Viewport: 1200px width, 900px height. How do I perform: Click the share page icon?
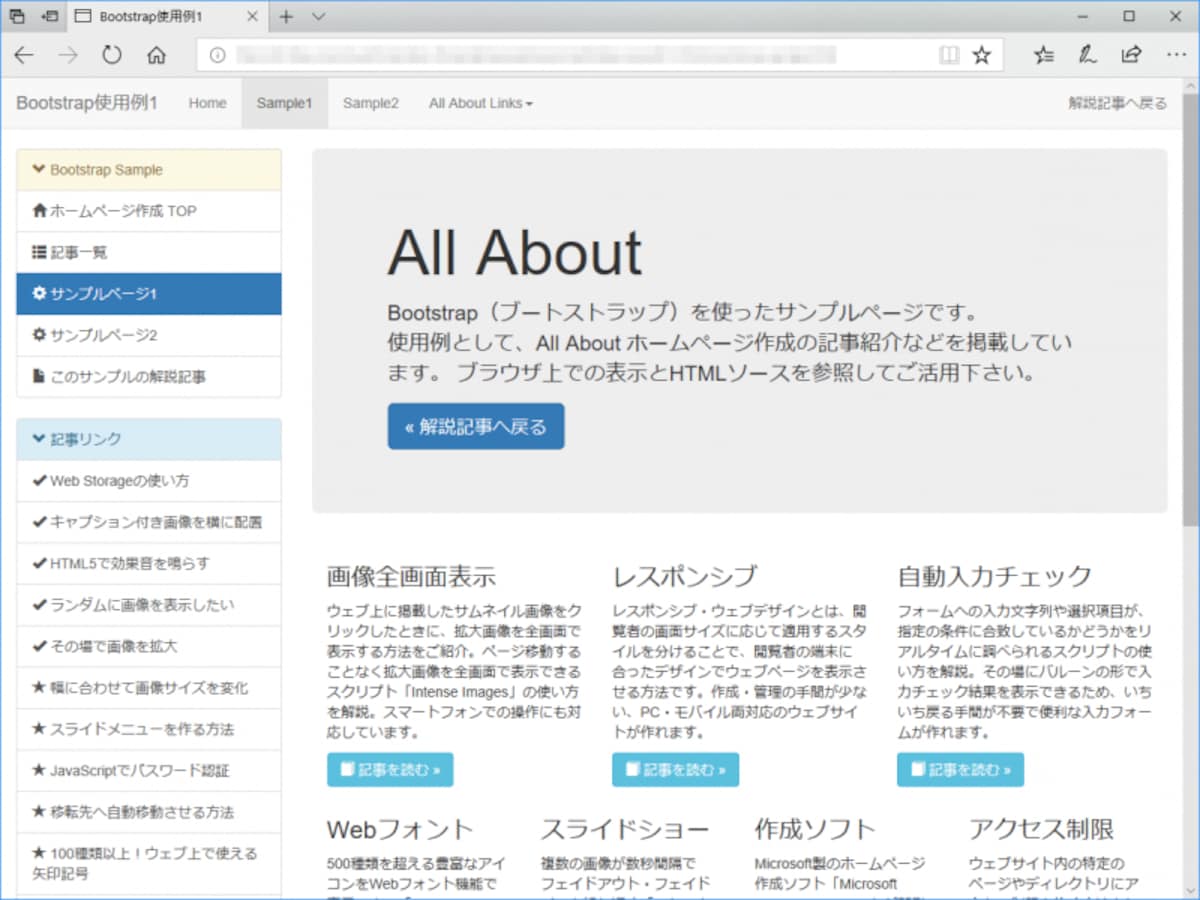point(1132,55)
